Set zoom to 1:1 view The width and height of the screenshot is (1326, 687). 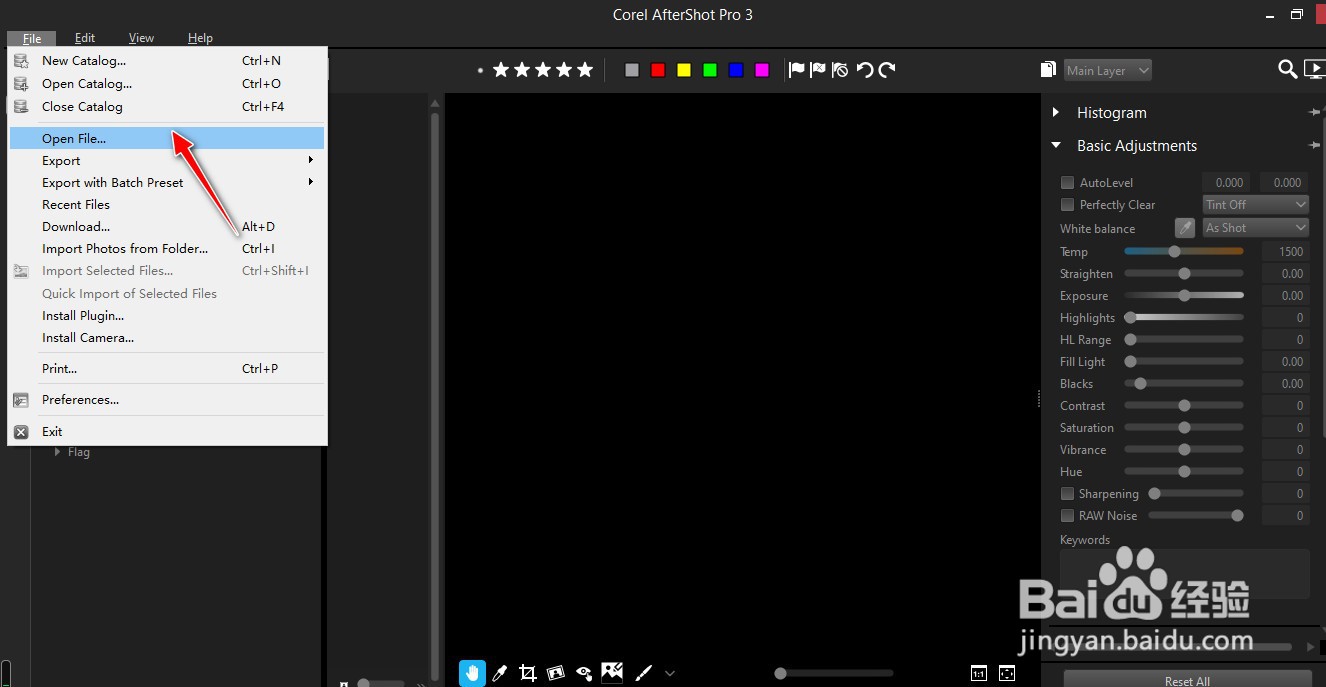pos(978,673)
